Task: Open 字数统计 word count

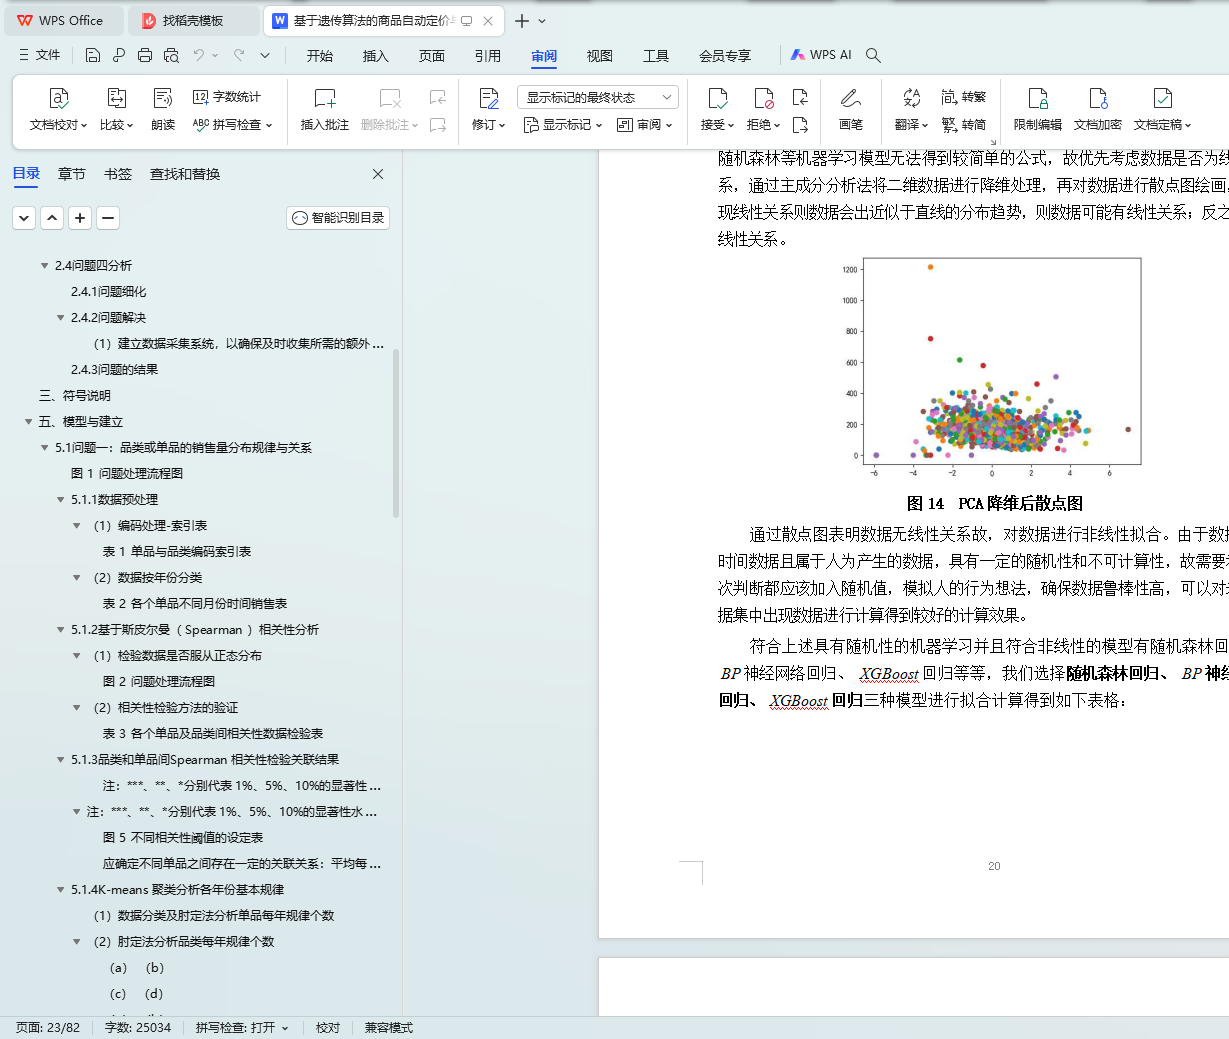Action: pos(227,97)
